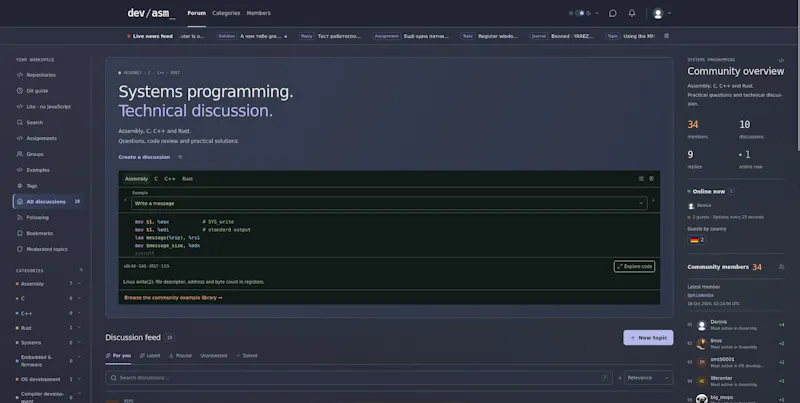
Task: Click the user avatar in header
Action: [658, 14]
